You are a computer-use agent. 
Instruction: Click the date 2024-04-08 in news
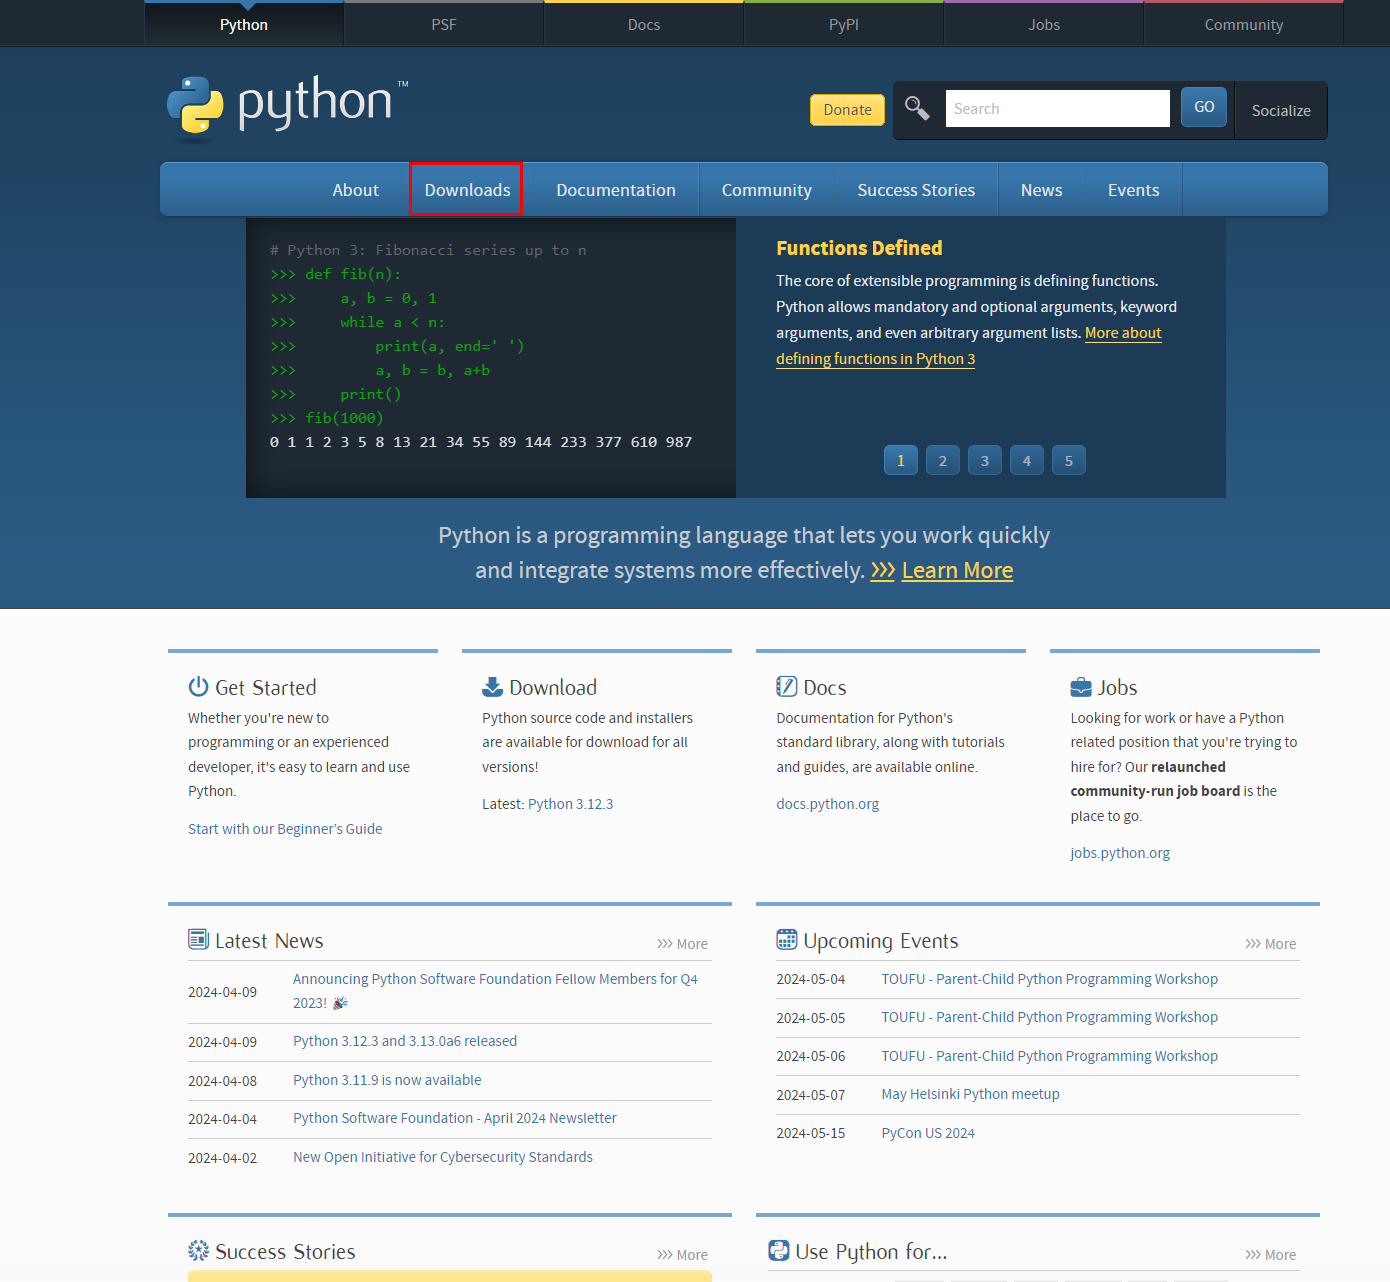(x=222, y=1081)
